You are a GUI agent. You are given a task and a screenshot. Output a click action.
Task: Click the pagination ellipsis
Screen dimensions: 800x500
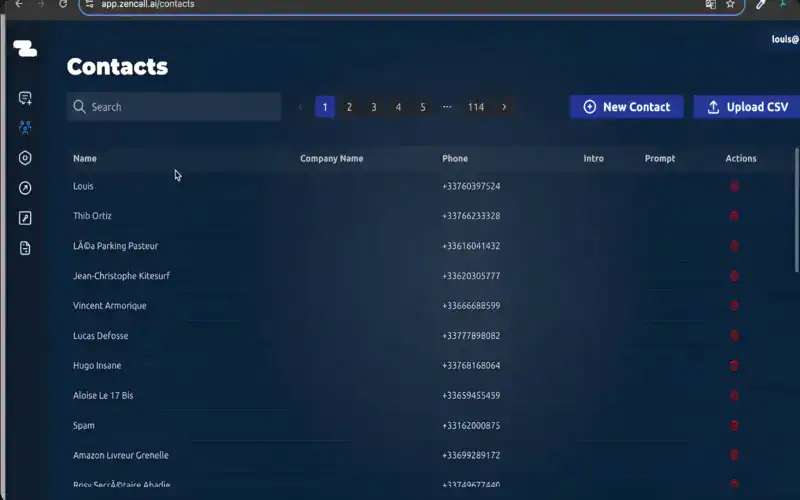pos(447,107)
